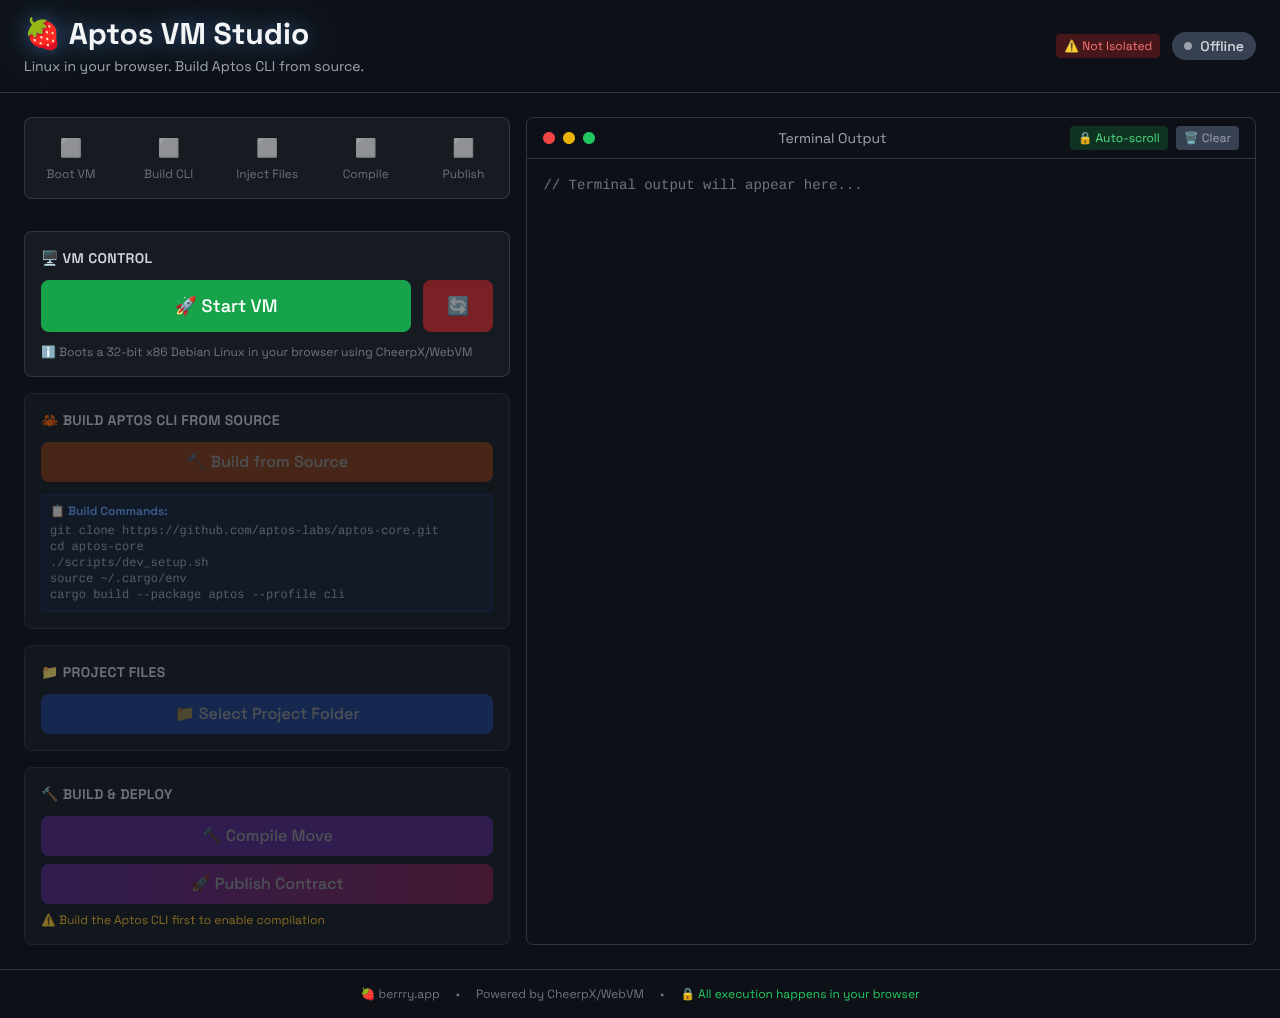Click the Publish step icon
Screen dimensions: 1280x1018
coord(462,147)
